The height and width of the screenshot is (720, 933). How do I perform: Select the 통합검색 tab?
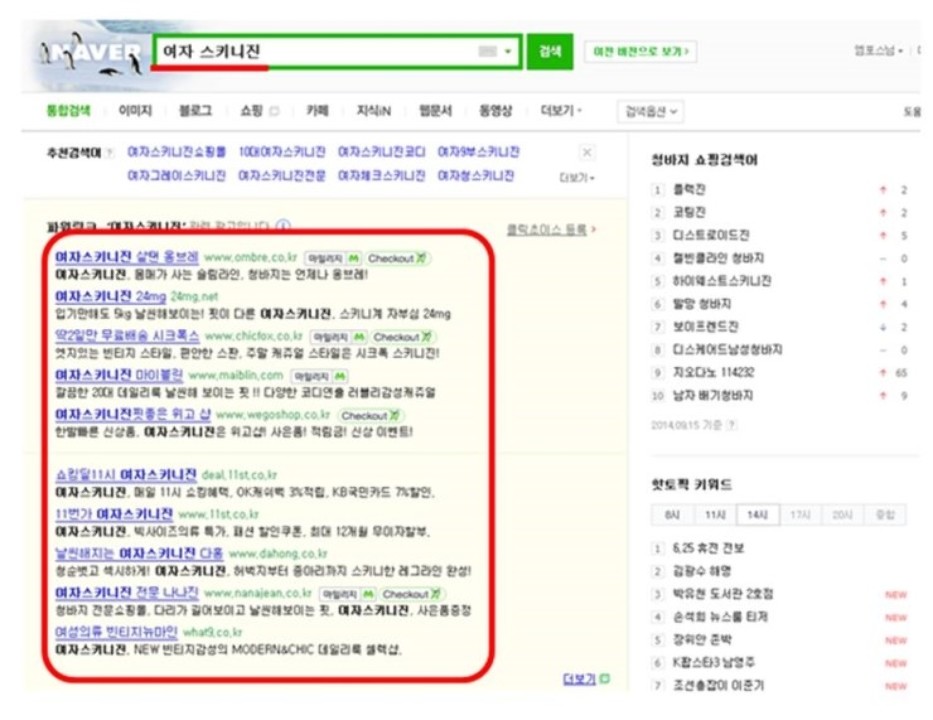[68, 111]
